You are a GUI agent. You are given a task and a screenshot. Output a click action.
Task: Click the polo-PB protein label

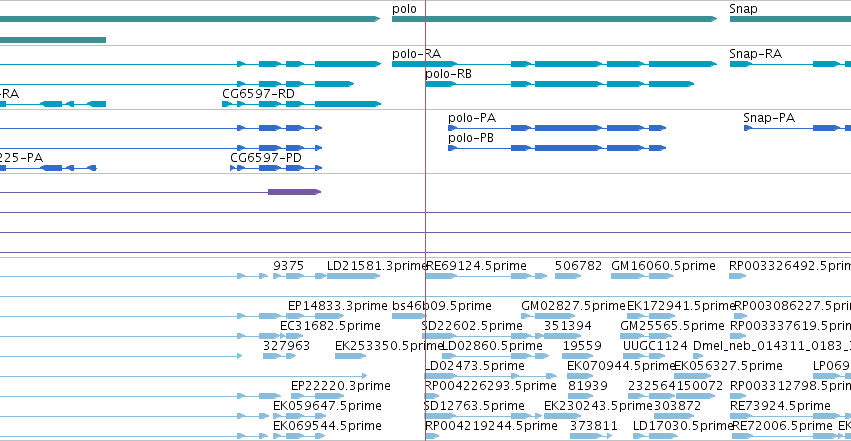point(471,138)
